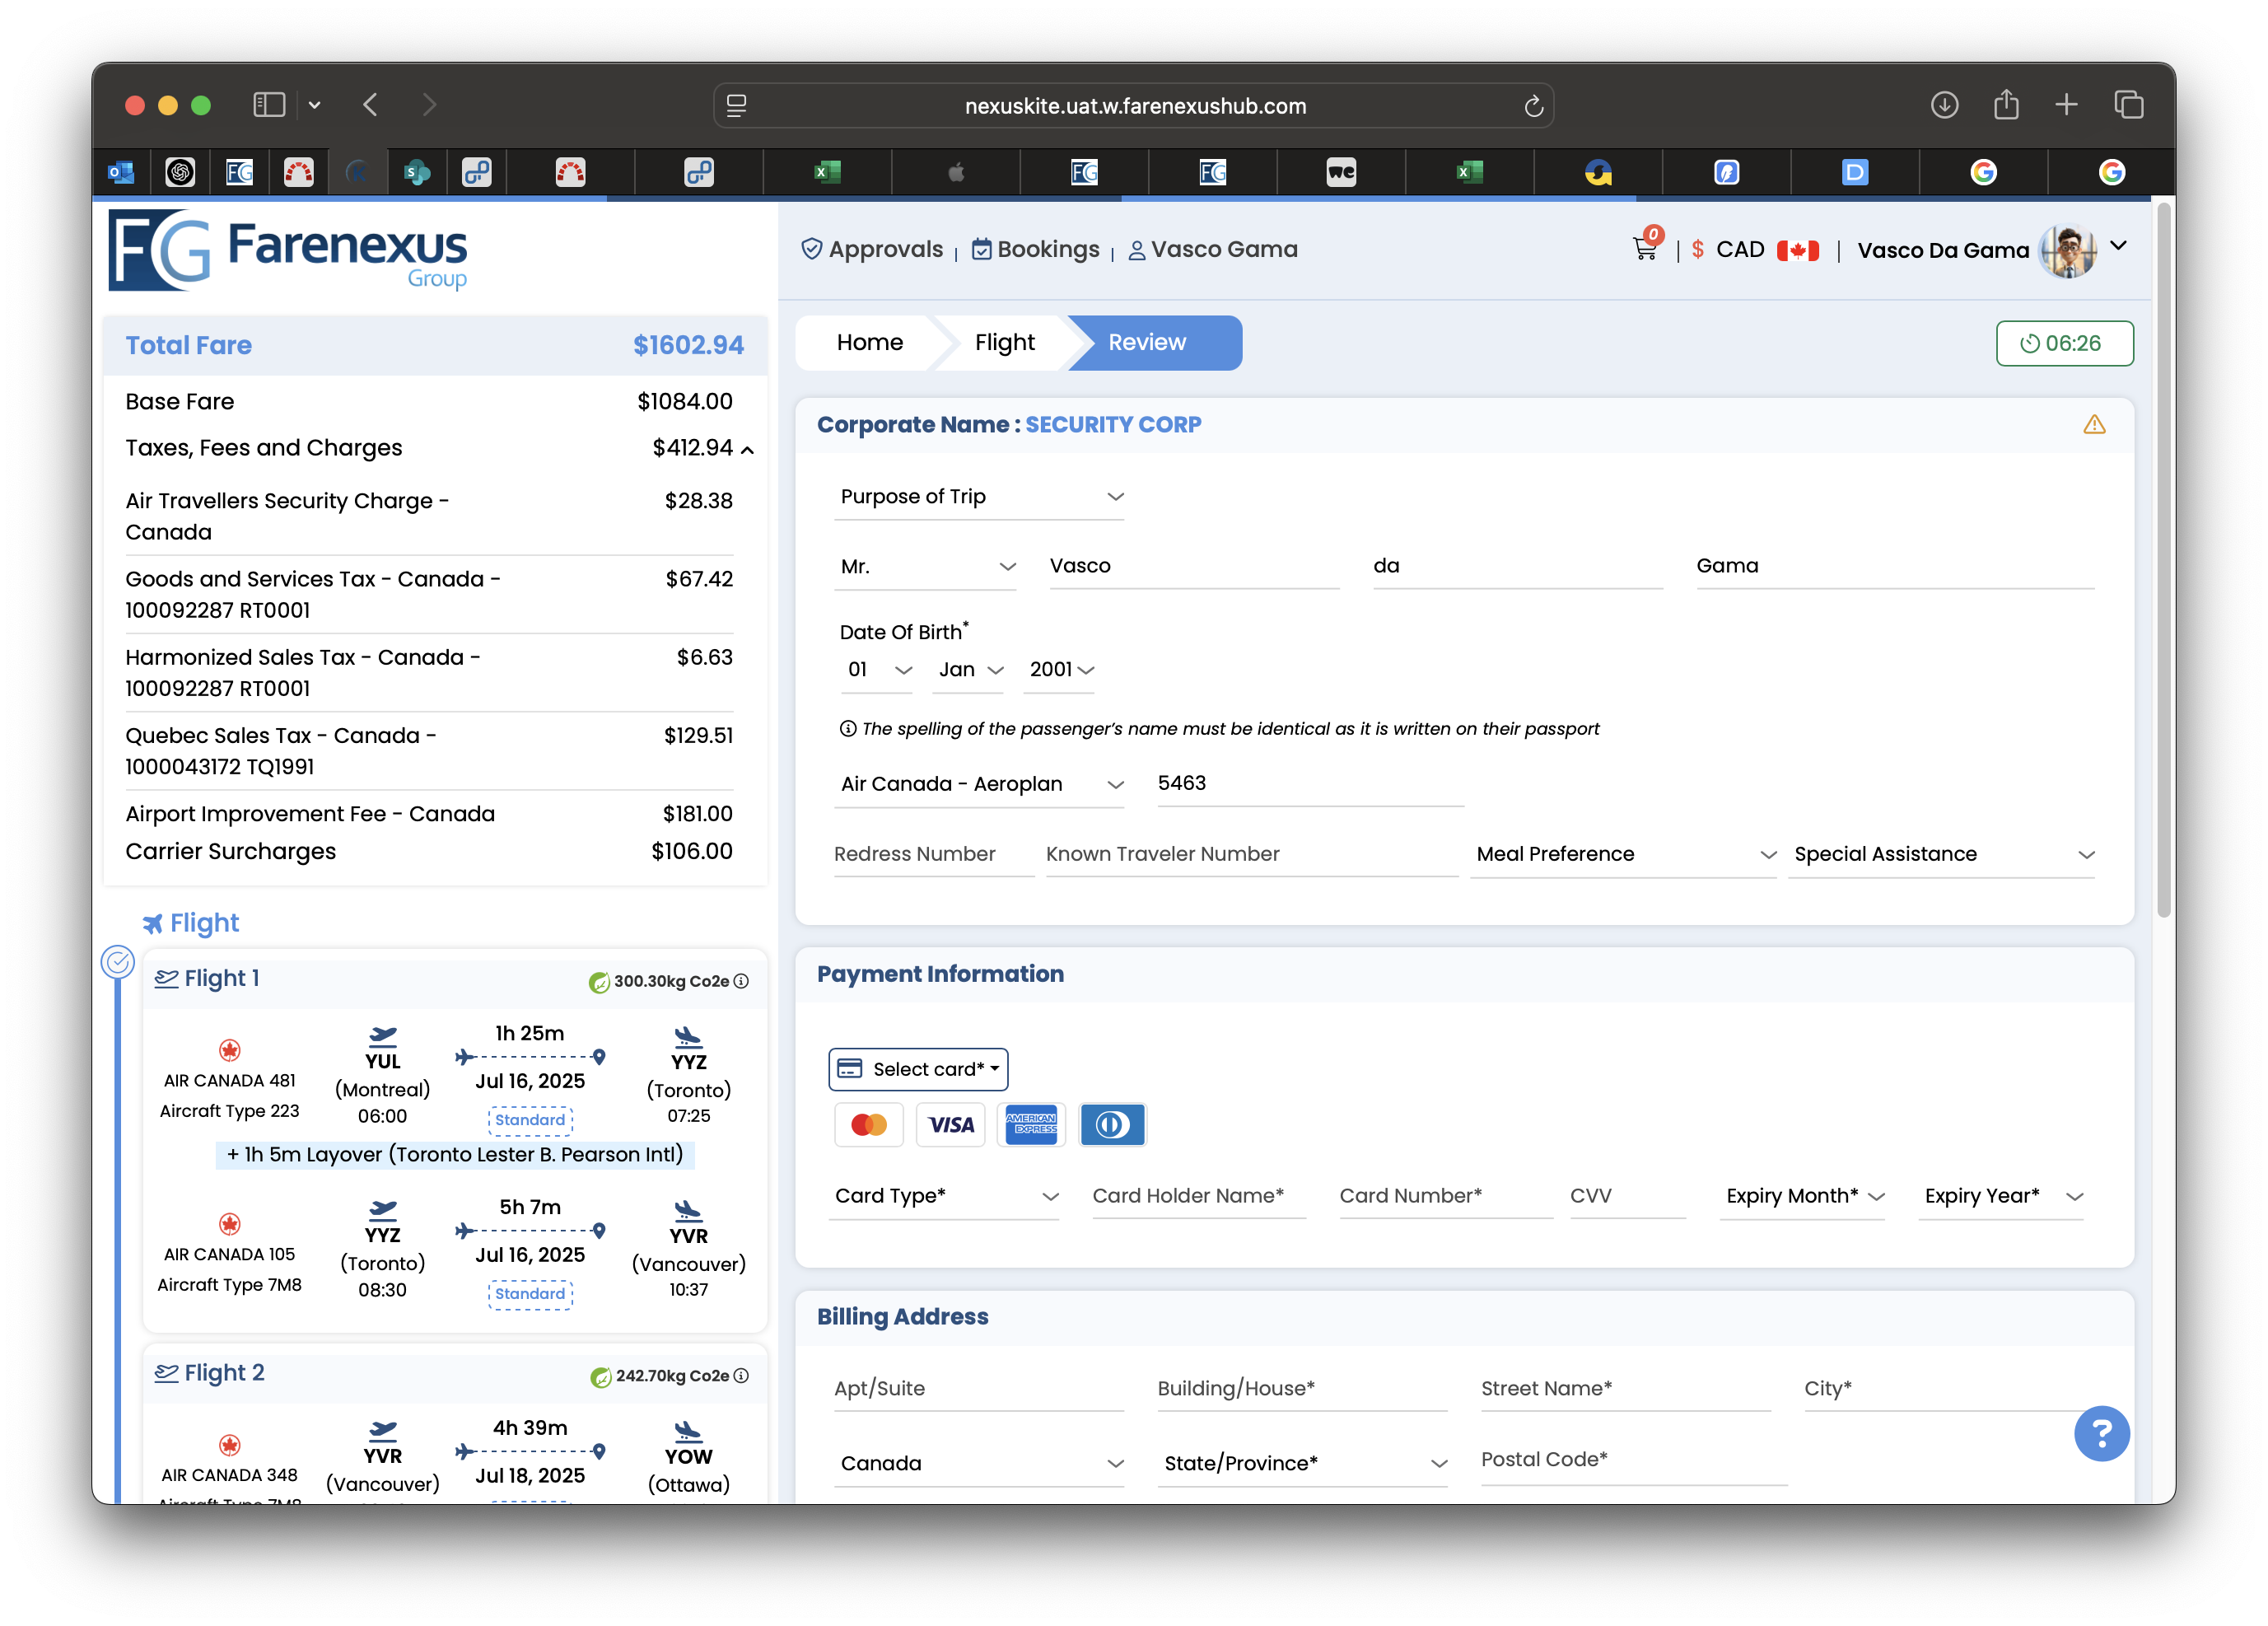Reload the page in Safari
This screenshot has width=2268, height=1626.
click(x=1533, y=106)
